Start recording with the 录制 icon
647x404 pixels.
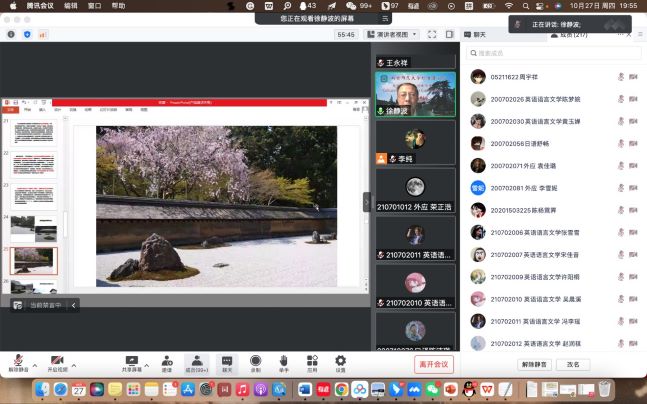click(x=256, y=360)
